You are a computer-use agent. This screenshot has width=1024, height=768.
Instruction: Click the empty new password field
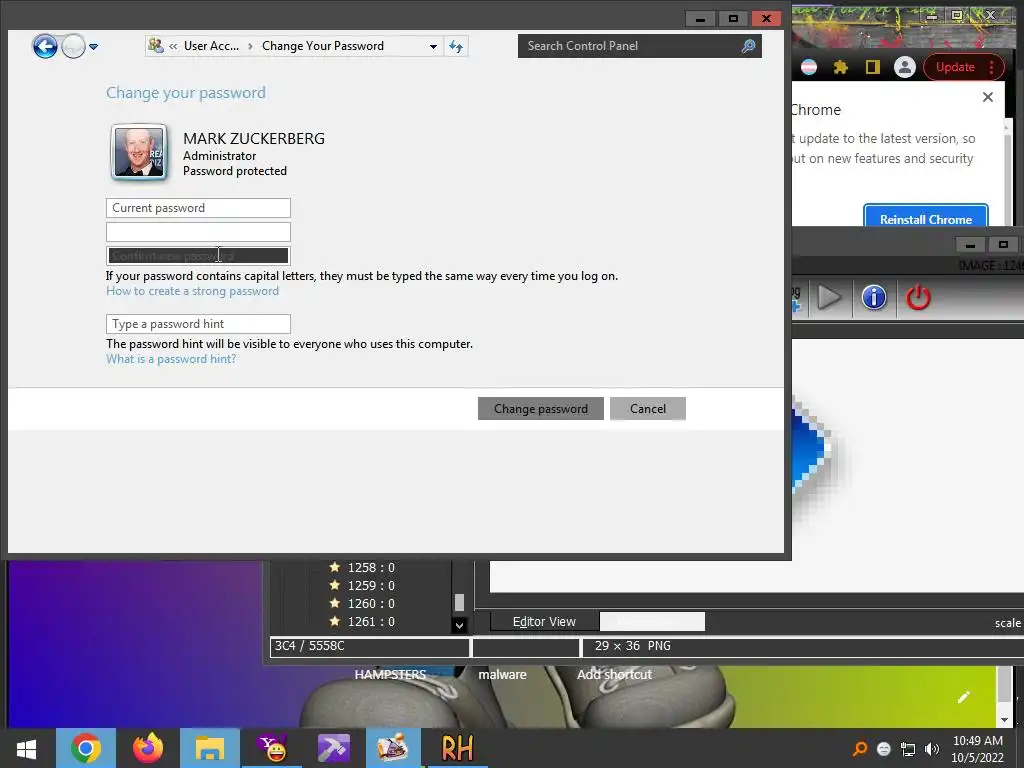198,232
